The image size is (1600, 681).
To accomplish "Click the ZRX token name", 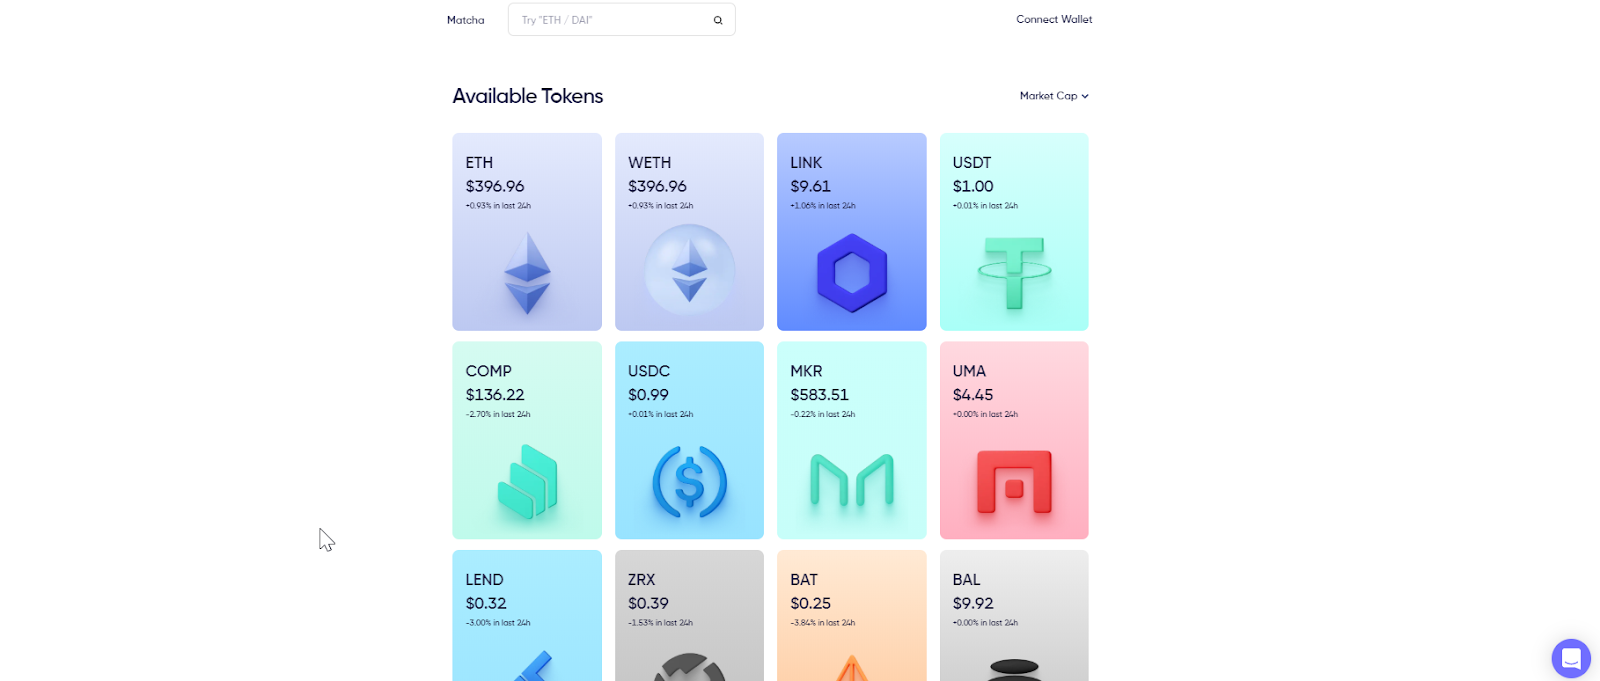I will point(642,580).
